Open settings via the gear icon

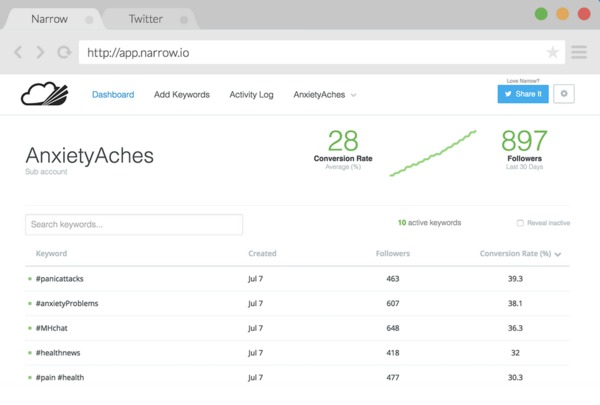(564, 94)
